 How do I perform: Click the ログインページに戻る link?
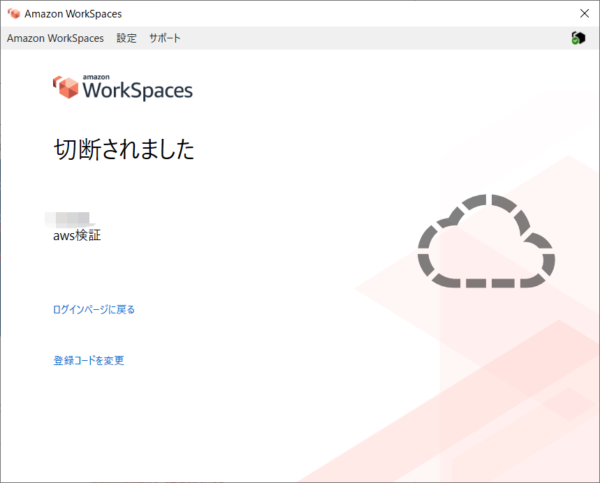point(94,309)
